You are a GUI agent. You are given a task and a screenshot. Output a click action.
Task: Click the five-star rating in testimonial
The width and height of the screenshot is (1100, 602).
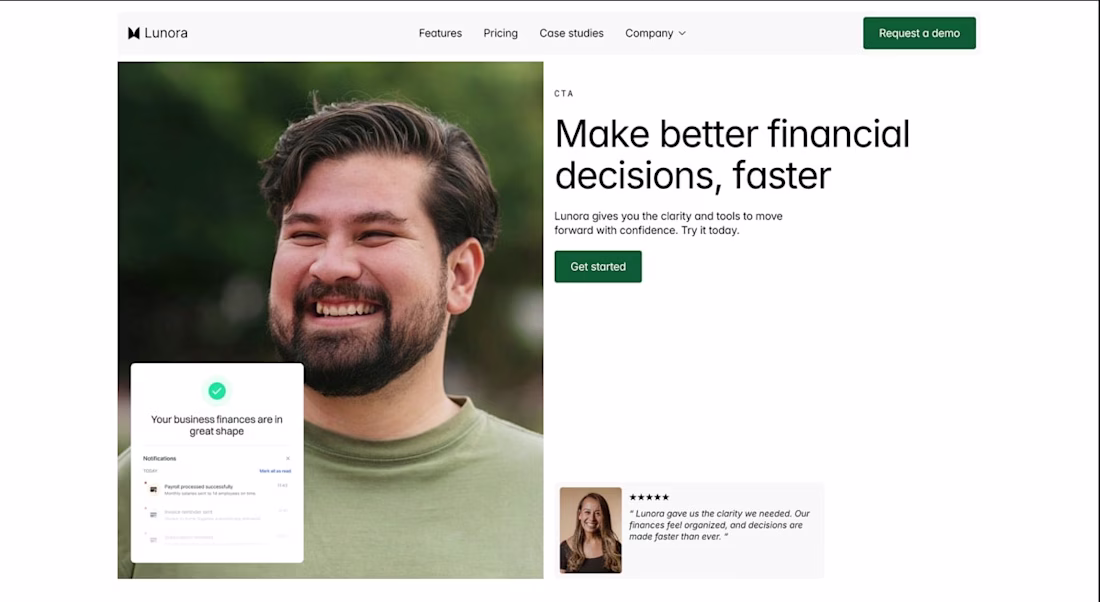(x=649, y=497)
